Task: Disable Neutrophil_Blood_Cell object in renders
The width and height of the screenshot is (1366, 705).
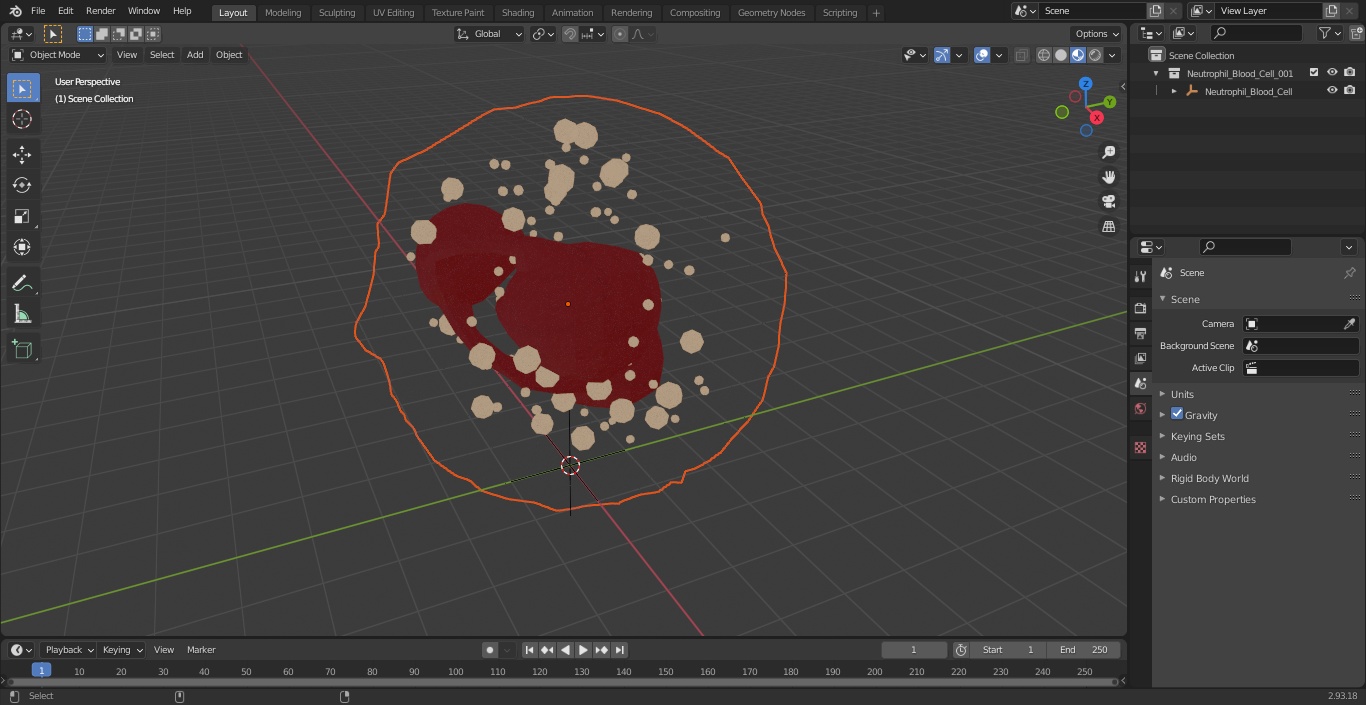Action: [x=1350, y=91]
